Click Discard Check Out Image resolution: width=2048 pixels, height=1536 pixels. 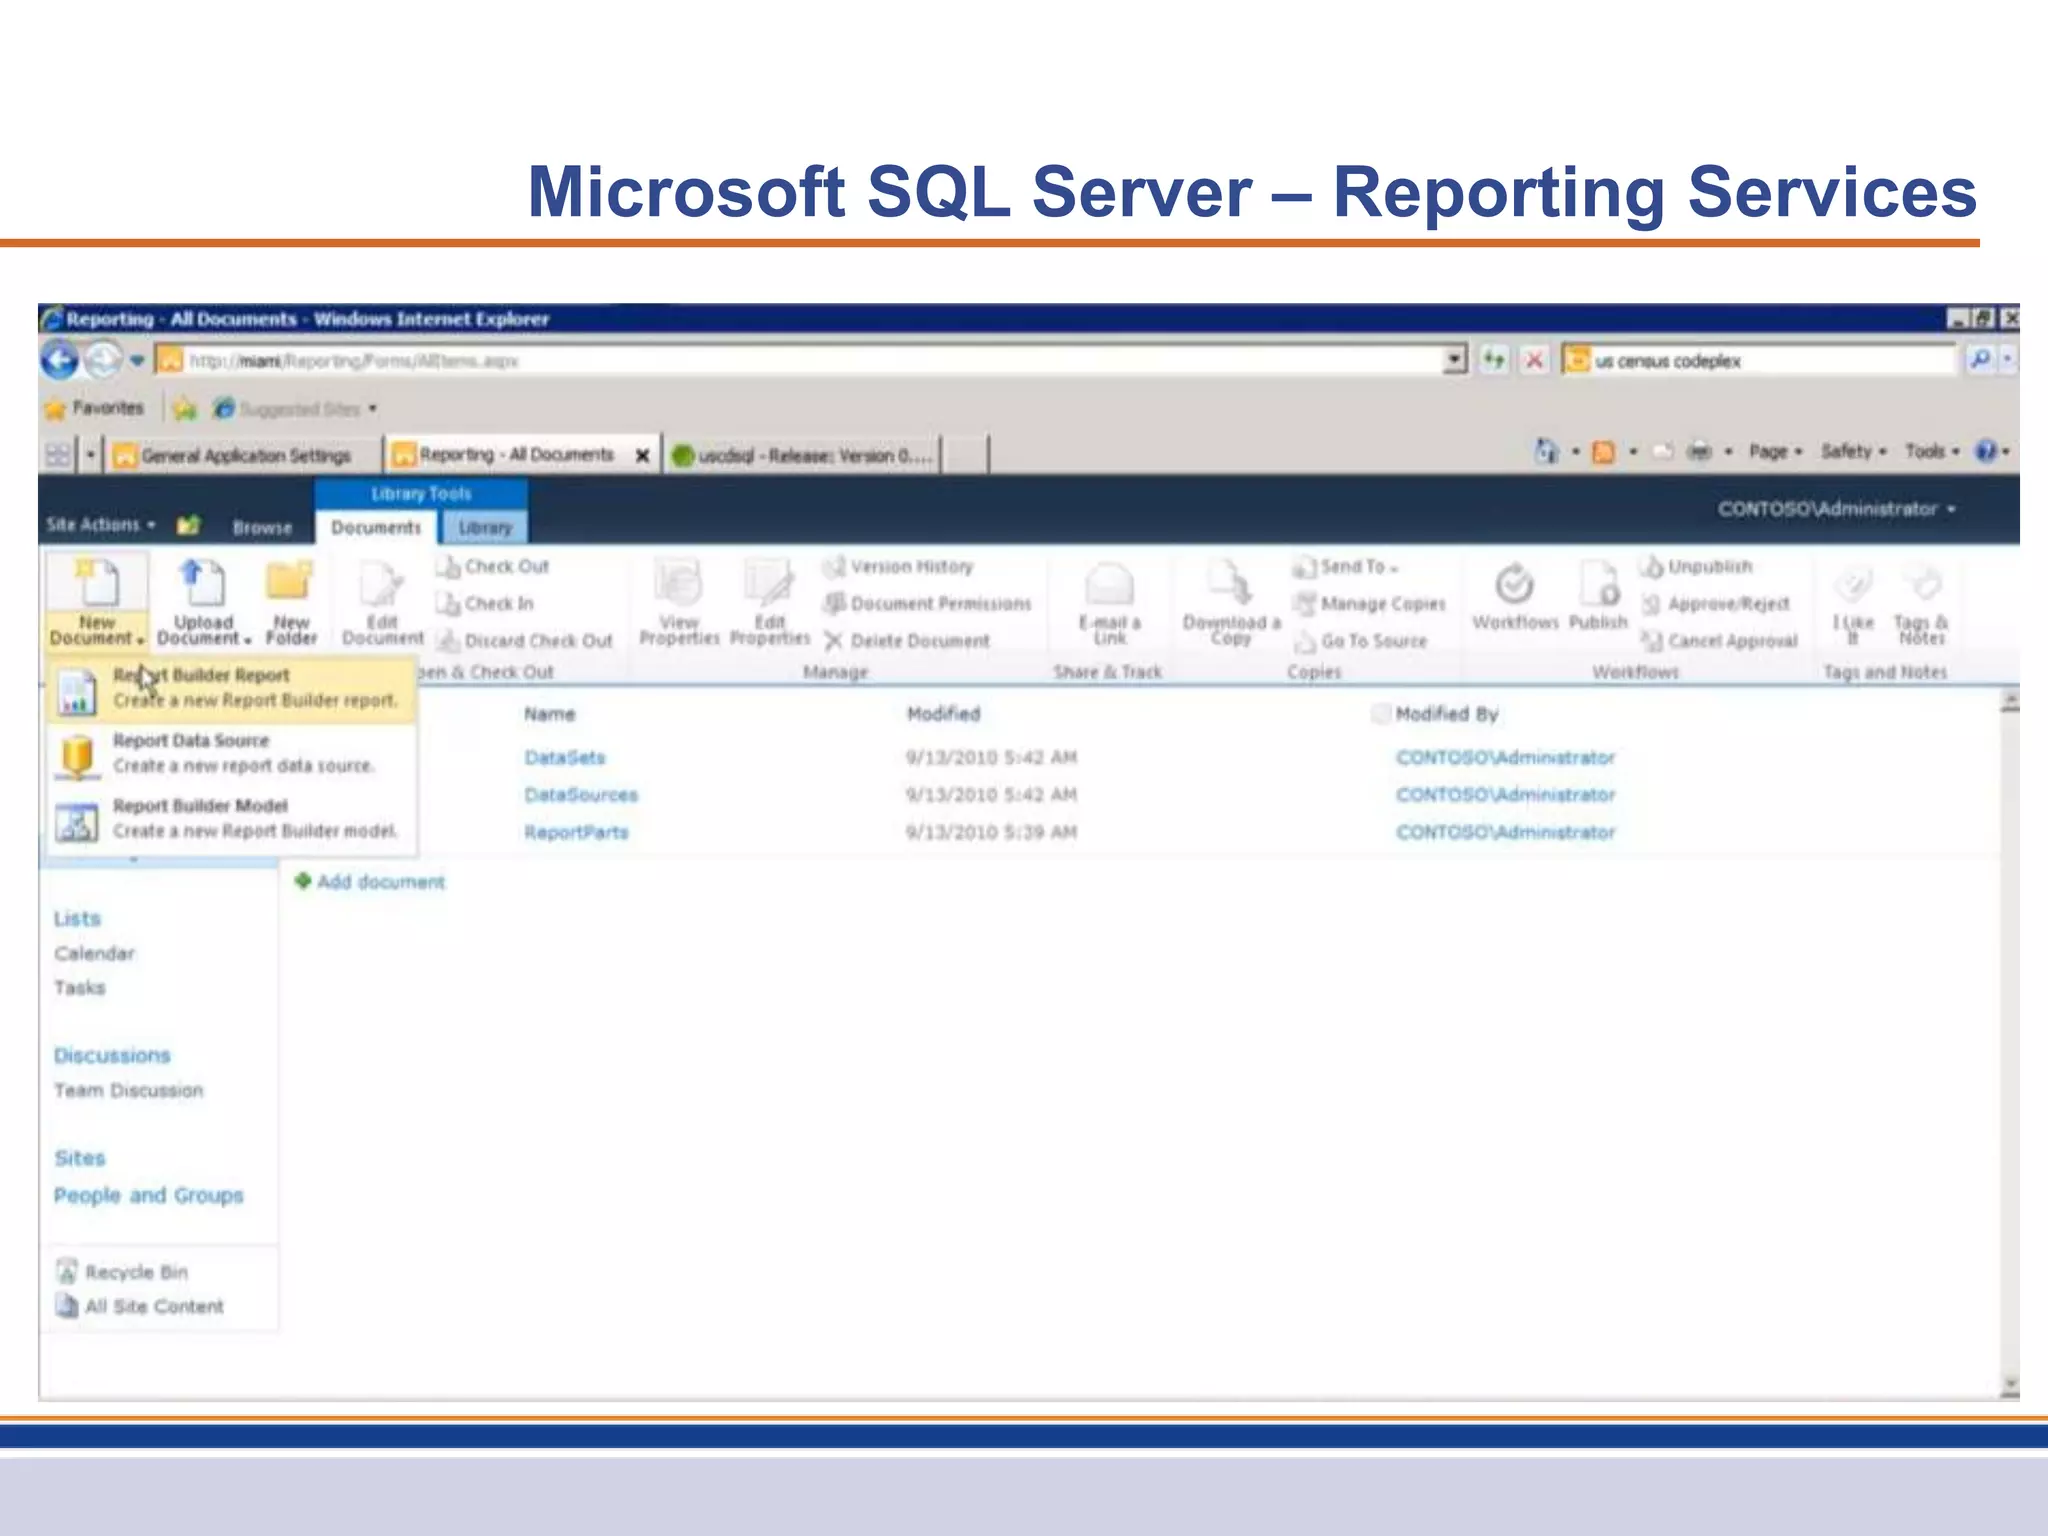525,641
